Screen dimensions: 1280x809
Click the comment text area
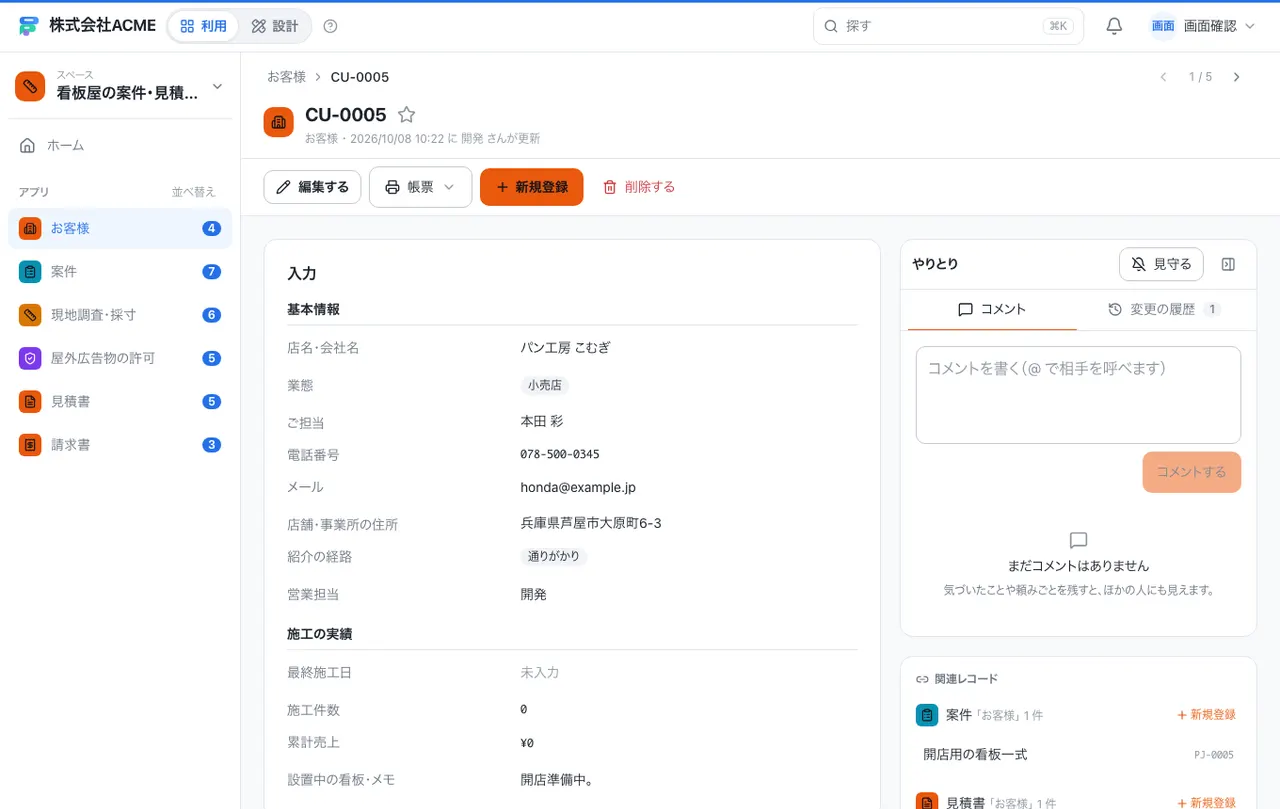tap(1078, 395)
